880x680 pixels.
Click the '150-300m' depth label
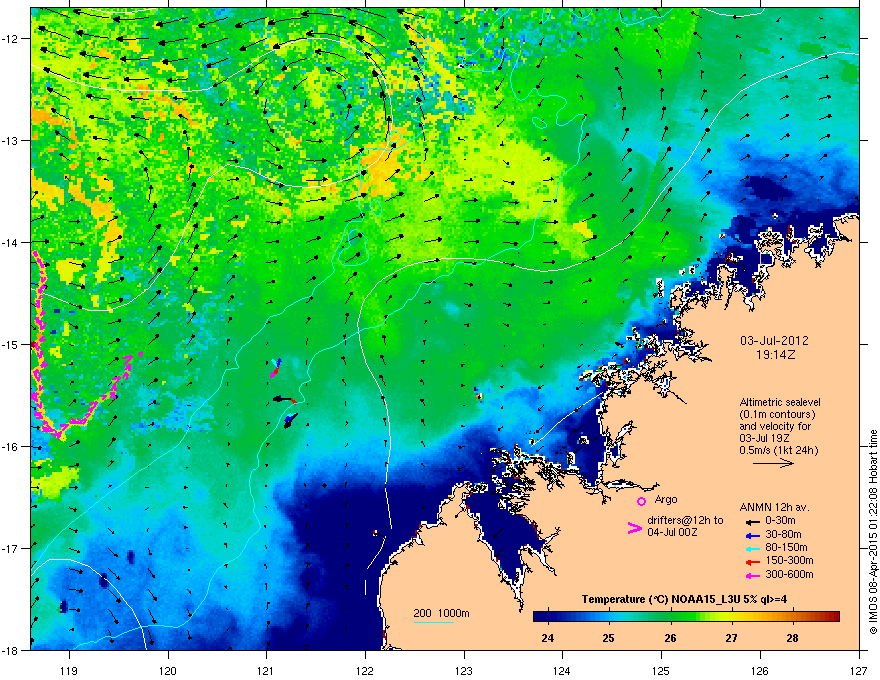click(x=789, y=560)
